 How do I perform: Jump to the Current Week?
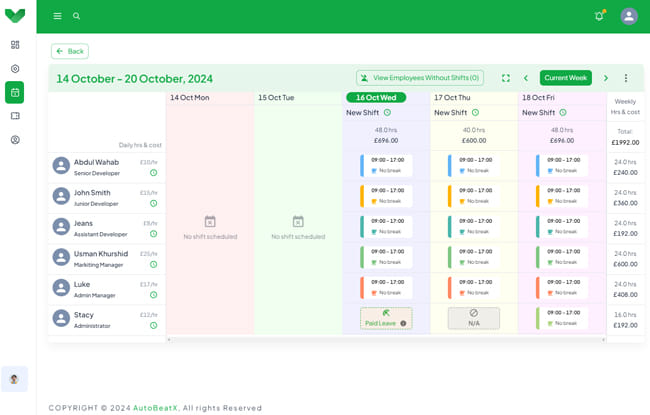[566, 78]
